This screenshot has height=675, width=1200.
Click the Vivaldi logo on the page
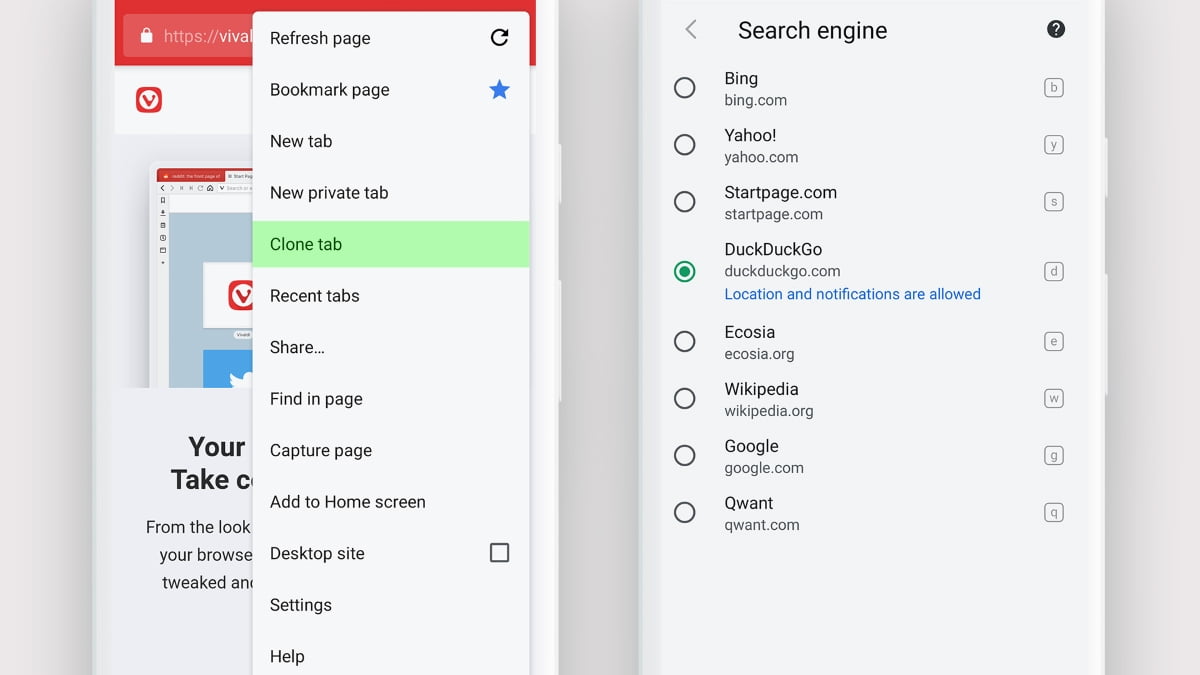click(148, 101)
